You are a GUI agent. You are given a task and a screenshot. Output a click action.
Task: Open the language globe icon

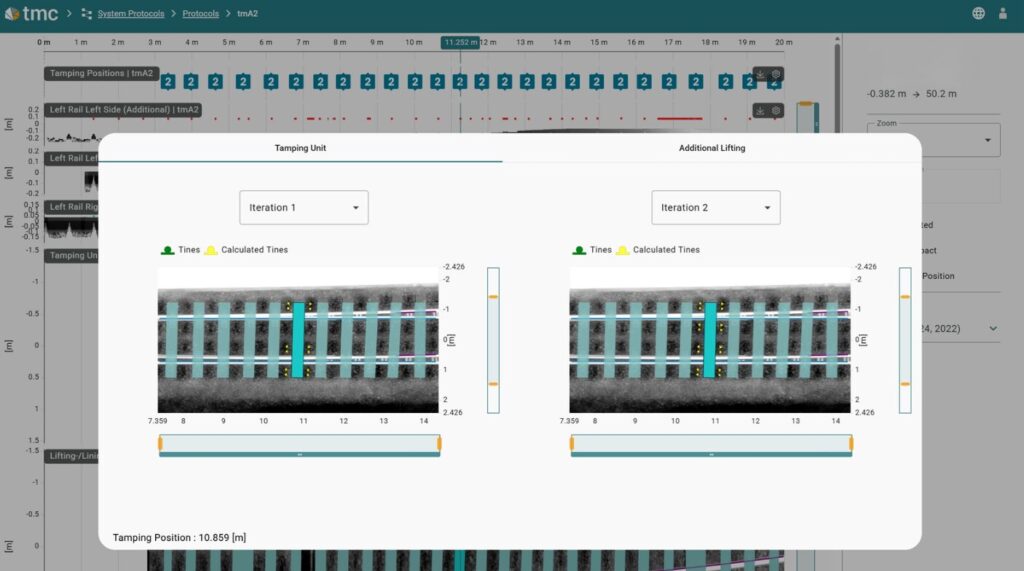point(978,14)
